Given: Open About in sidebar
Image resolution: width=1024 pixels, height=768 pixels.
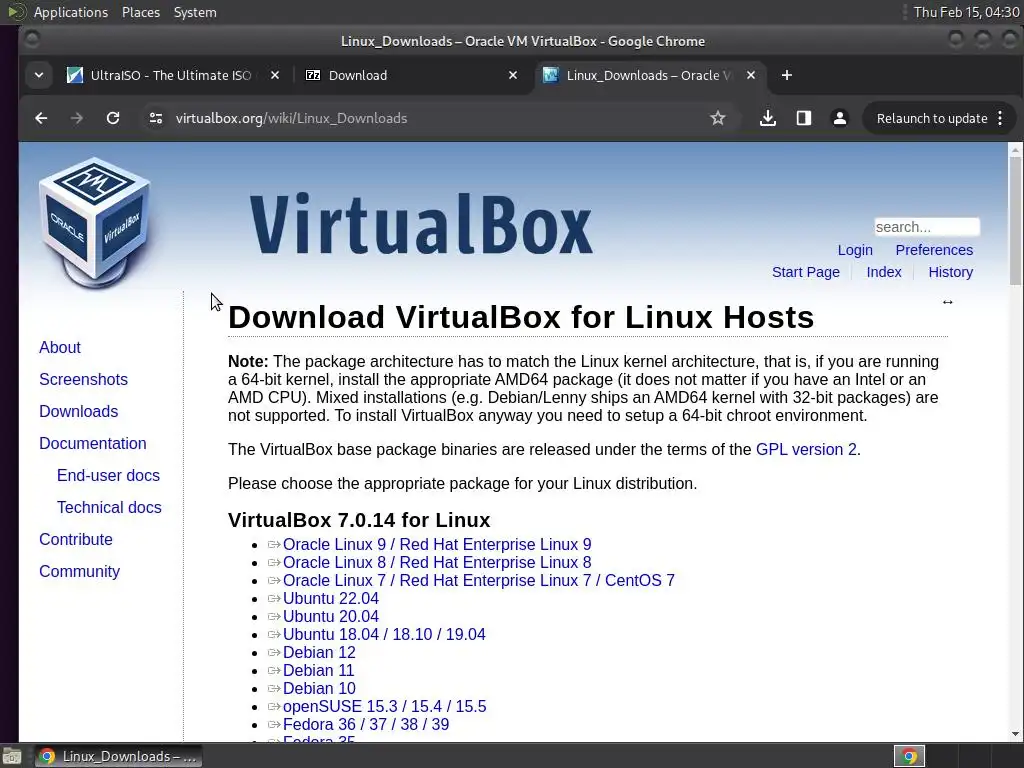Looking at the screenshot, I should point(59,347).
